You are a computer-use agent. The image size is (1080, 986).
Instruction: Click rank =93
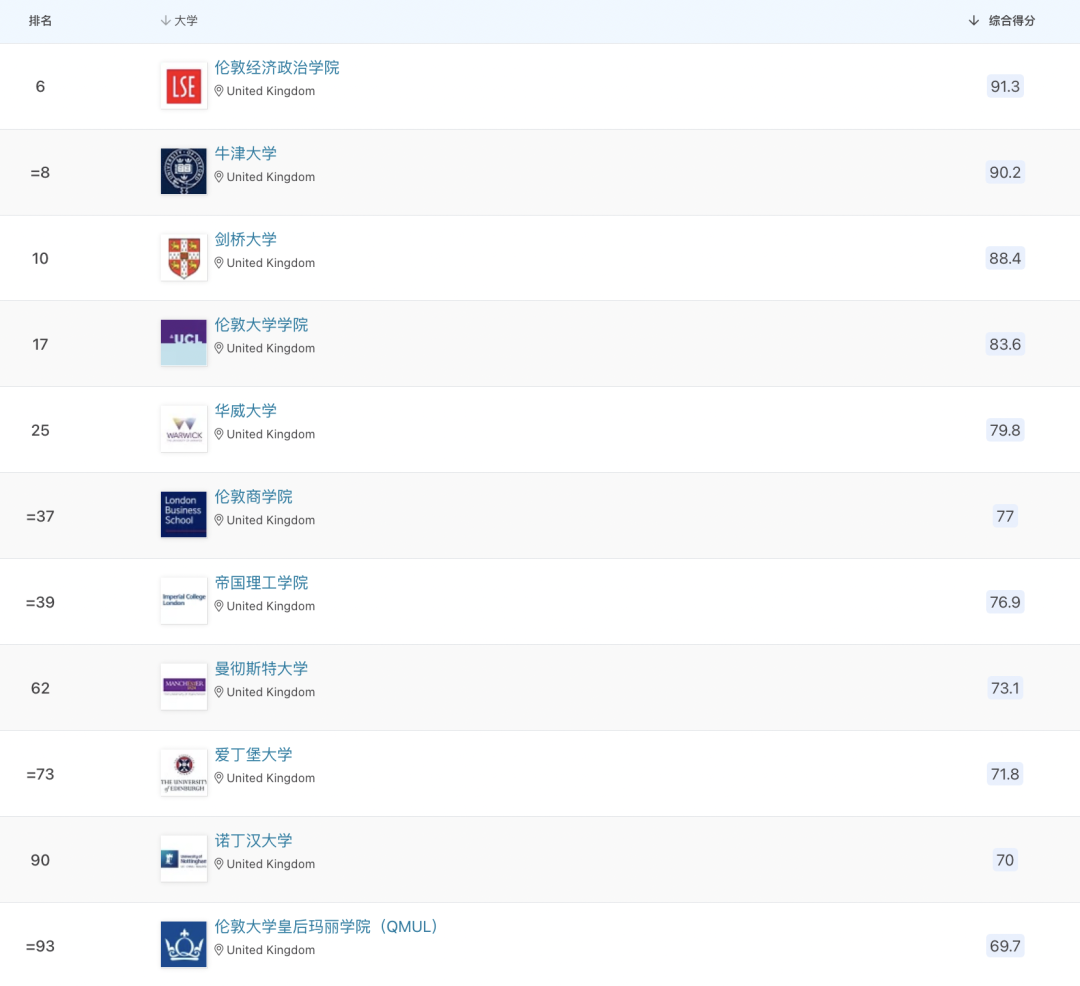[x=40, y=946]
